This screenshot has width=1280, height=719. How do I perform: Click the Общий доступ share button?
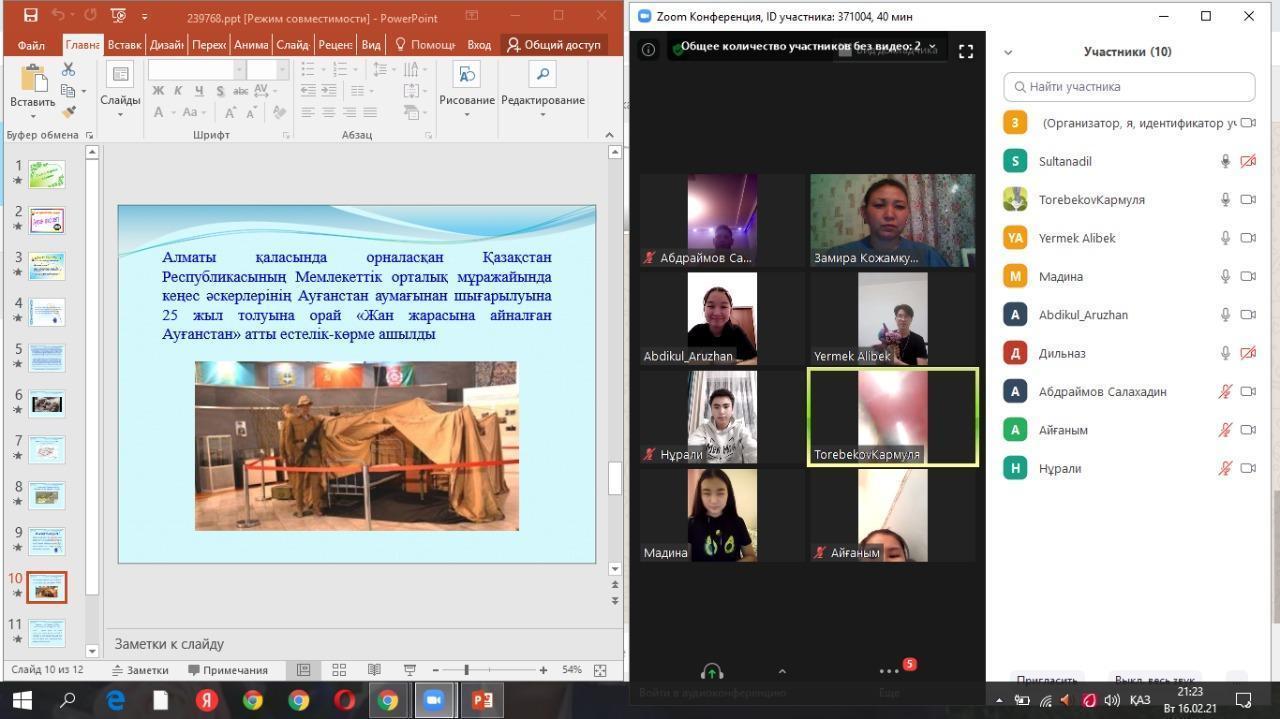click(x=553, y=45)
